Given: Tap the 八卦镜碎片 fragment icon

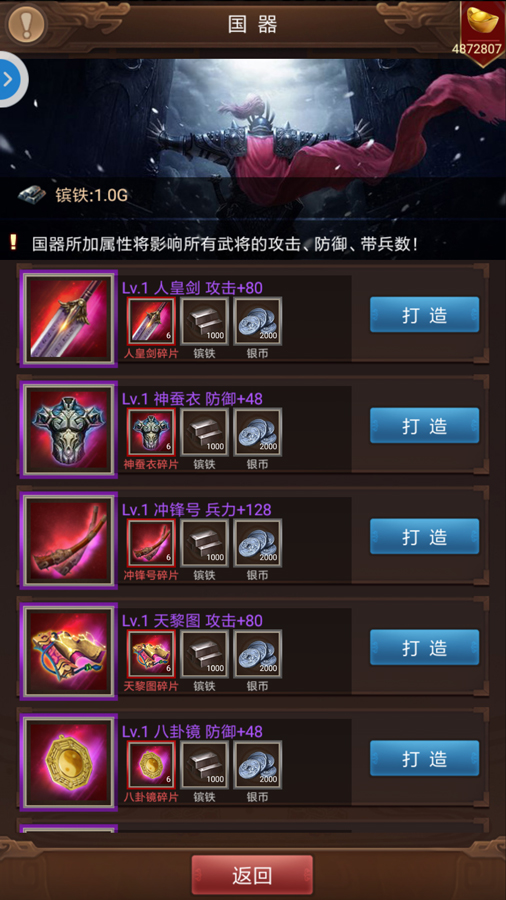Looking at the screenshot, I should [x=151, y=765].
